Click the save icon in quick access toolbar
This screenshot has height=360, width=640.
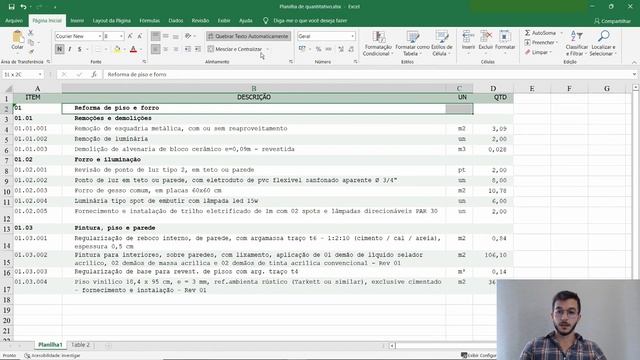[x=11, y=7]
